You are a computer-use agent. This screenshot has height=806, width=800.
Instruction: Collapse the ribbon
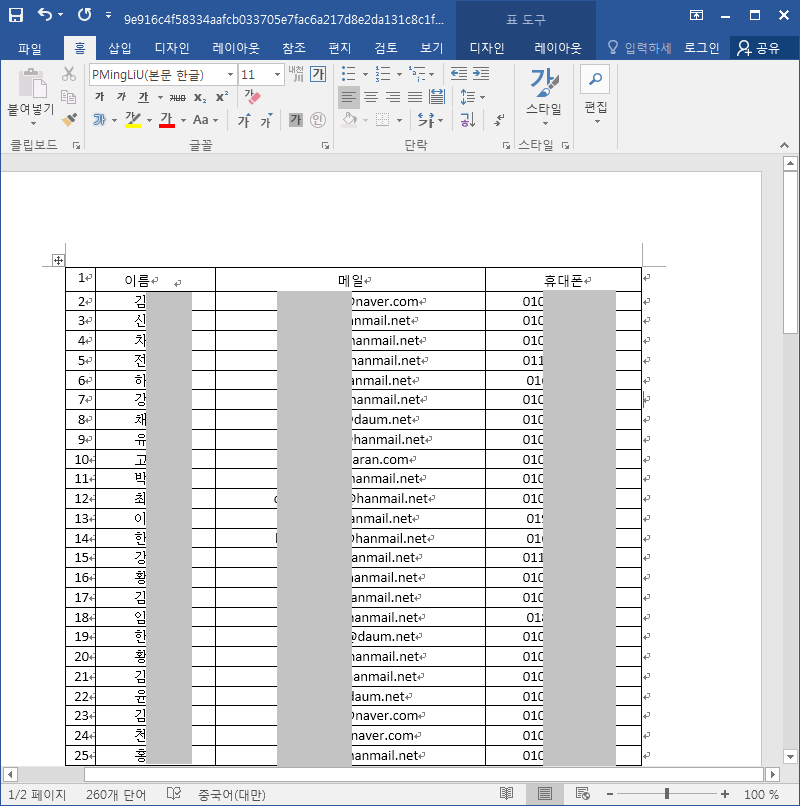(784, 145)
